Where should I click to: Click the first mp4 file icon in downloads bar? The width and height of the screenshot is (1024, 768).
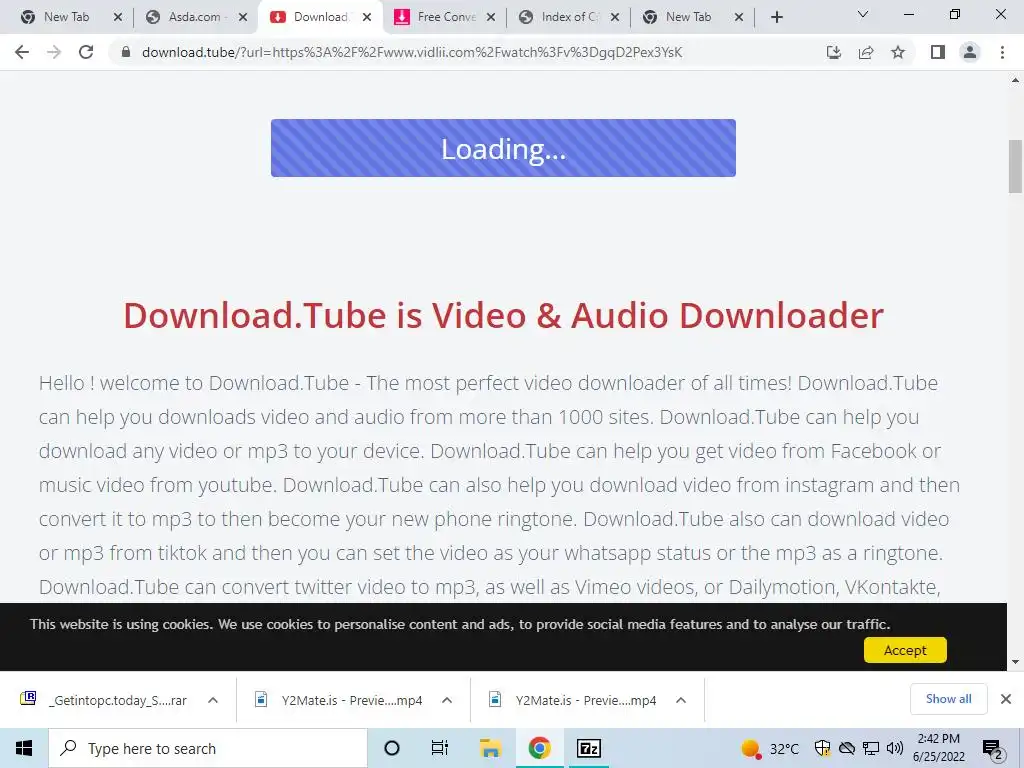tap(261, 699)
